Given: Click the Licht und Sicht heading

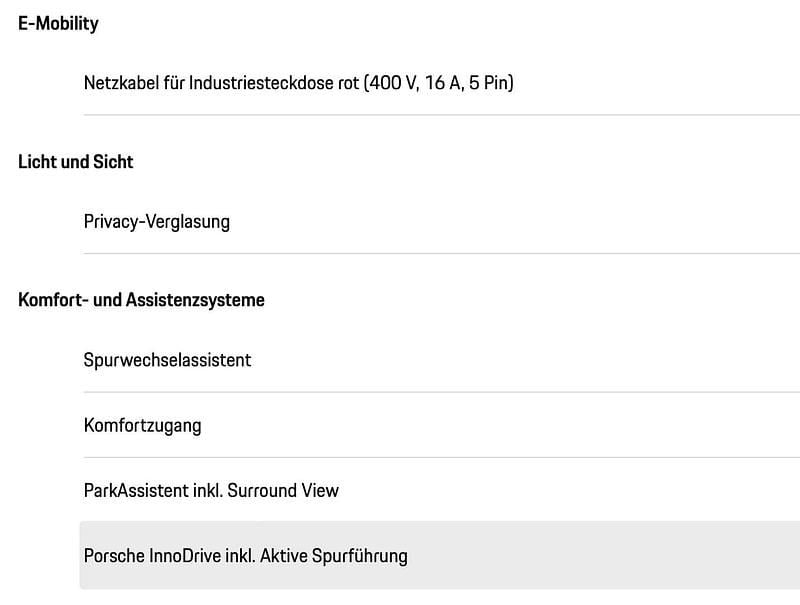Looking at the screenshot, I should coord(76,161).
